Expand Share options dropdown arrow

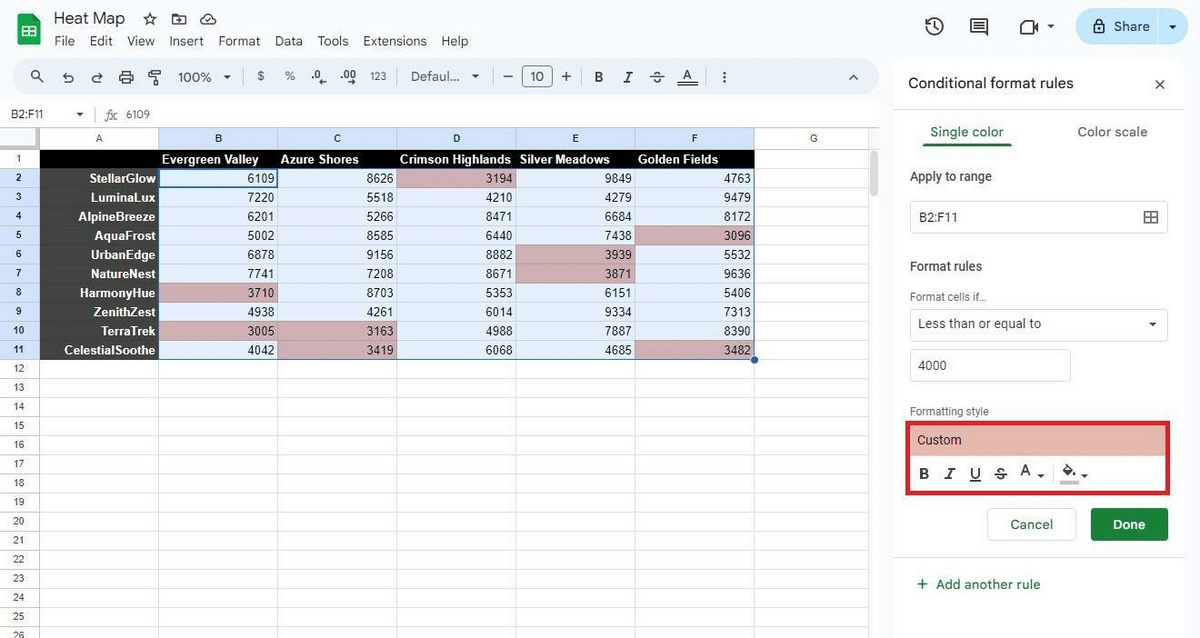(x=1173, y=27)
